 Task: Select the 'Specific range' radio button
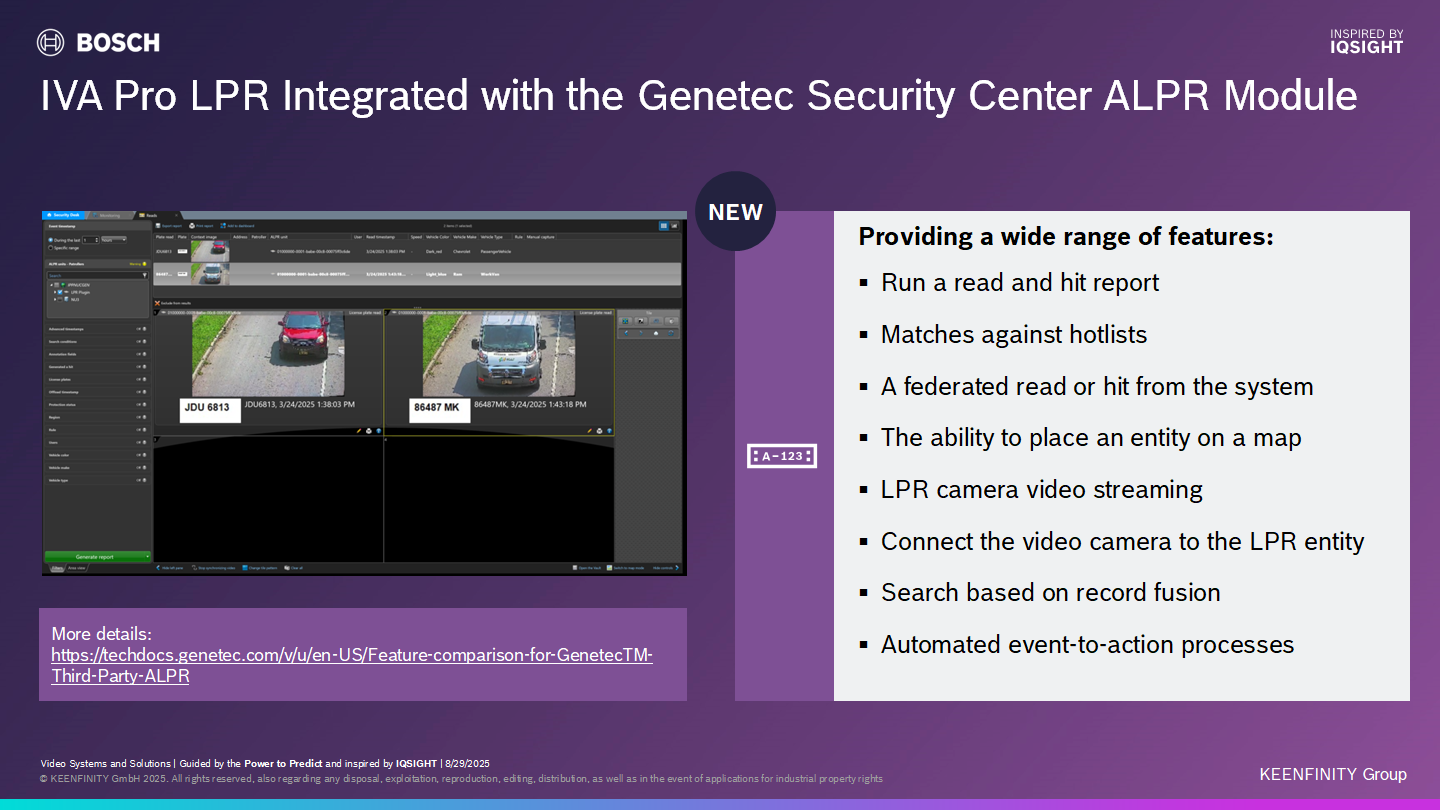point(51,248)
